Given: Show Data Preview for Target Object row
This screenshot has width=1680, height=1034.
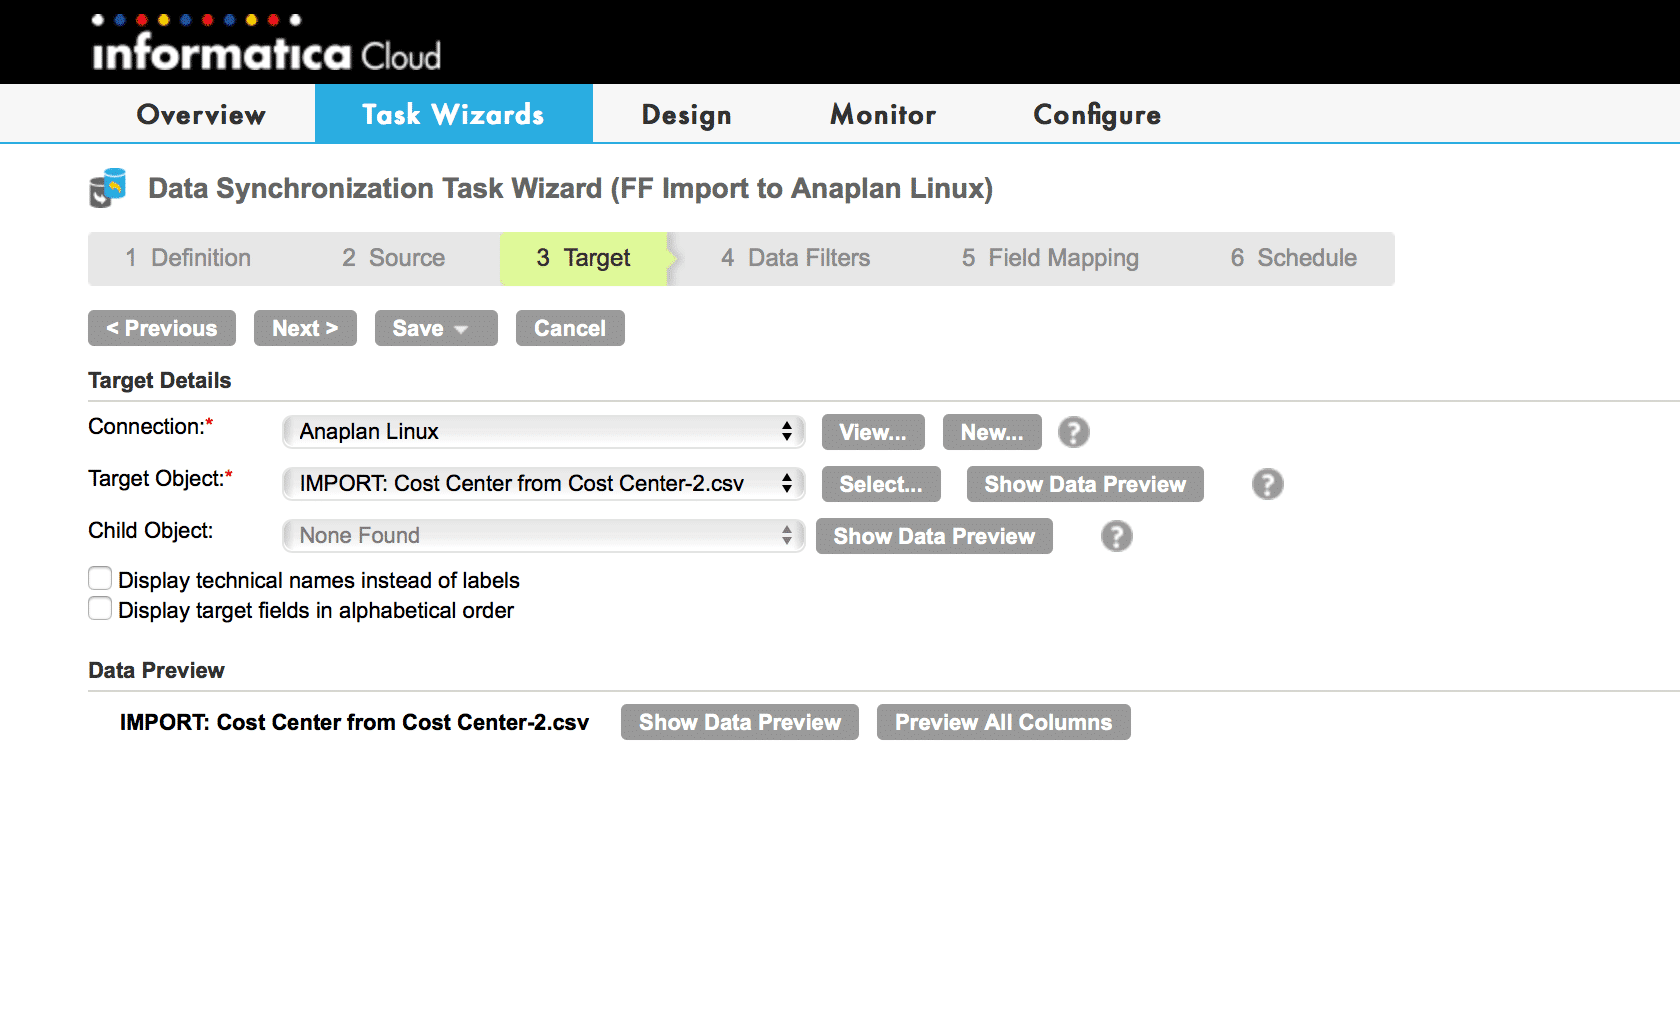Looking at the screenshot, I should pos(1085,484).
